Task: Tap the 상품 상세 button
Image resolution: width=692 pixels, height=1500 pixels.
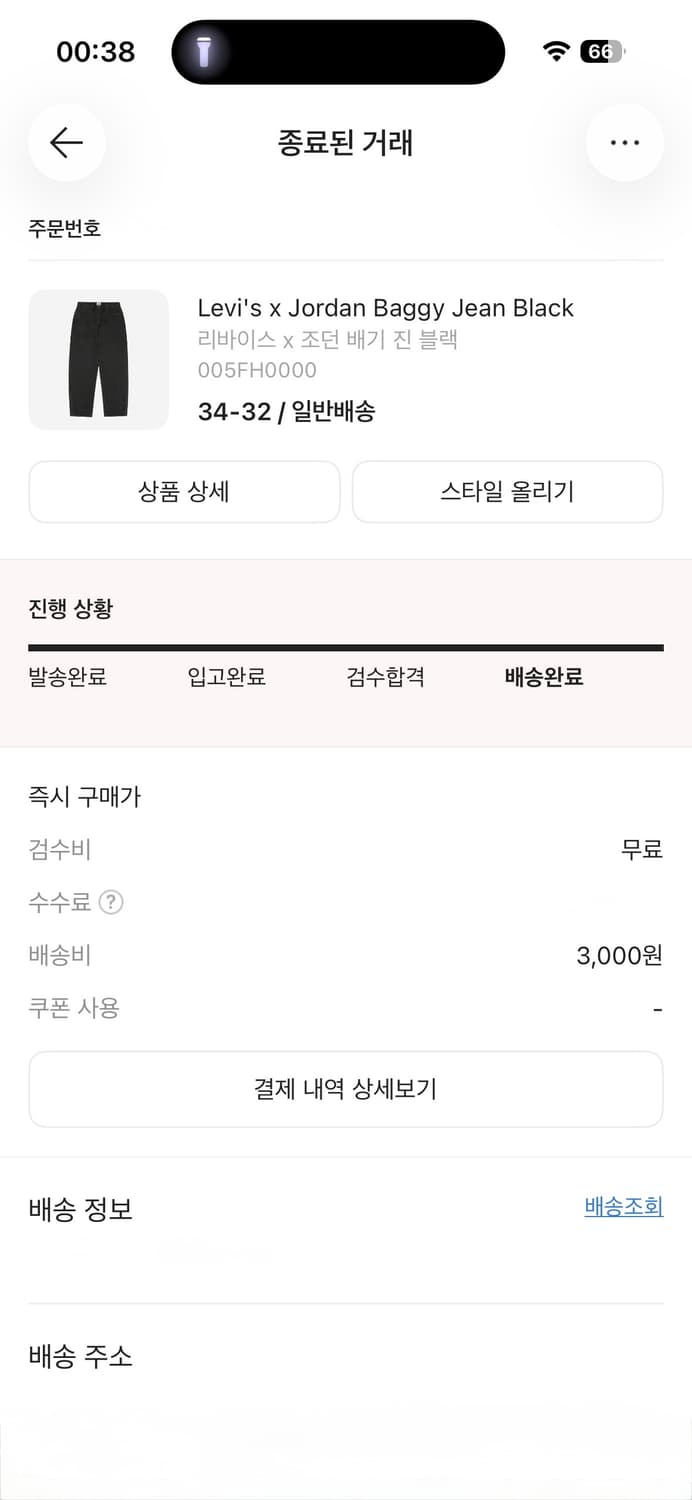Action: (184, 492)
